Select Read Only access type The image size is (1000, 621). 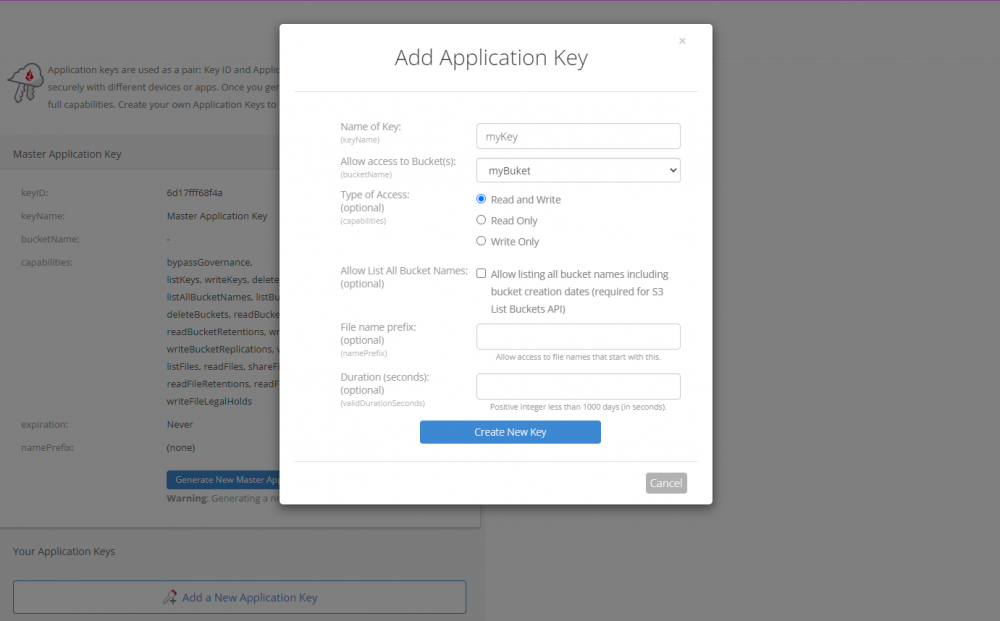coord(481,220)
